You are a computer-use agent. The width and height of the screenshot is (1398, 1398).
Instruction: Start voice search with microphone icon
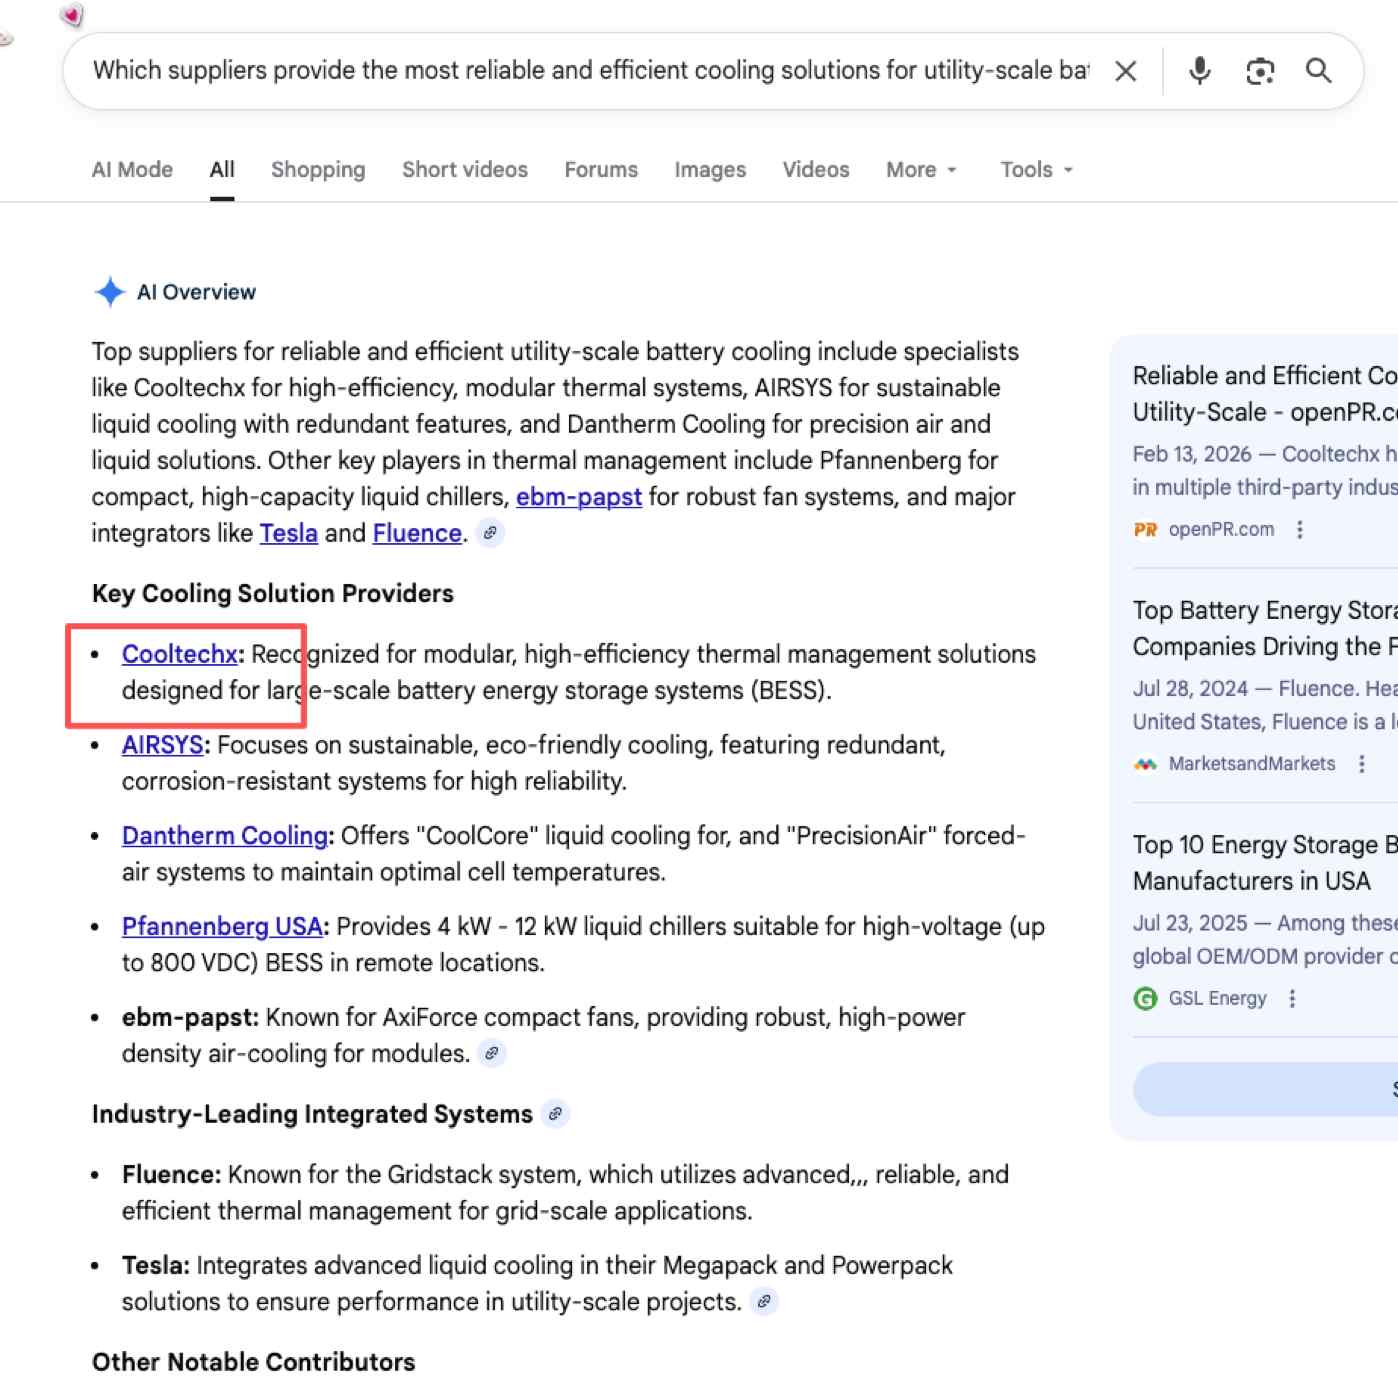[x=1199, y=71]
